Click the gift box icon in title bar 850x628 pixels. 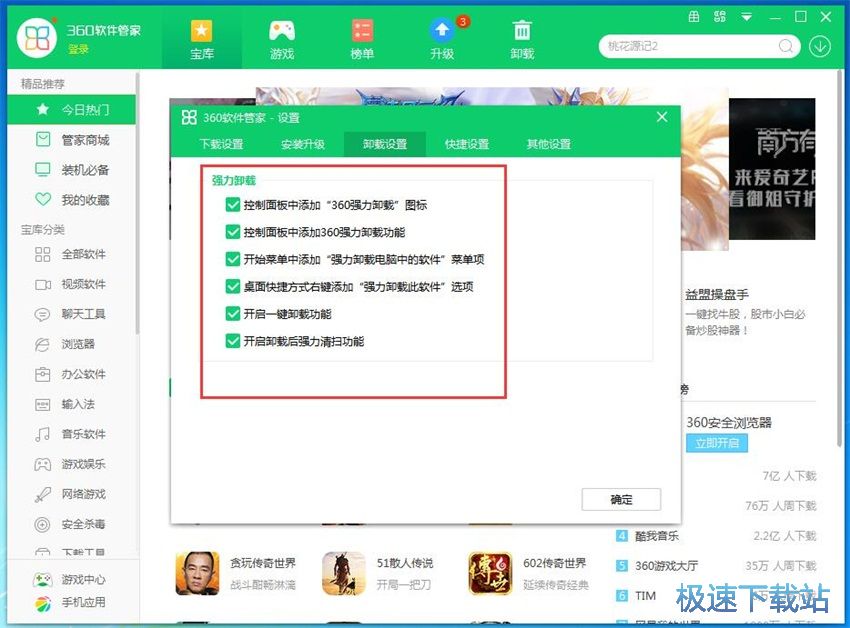click(x=693, y=17)
